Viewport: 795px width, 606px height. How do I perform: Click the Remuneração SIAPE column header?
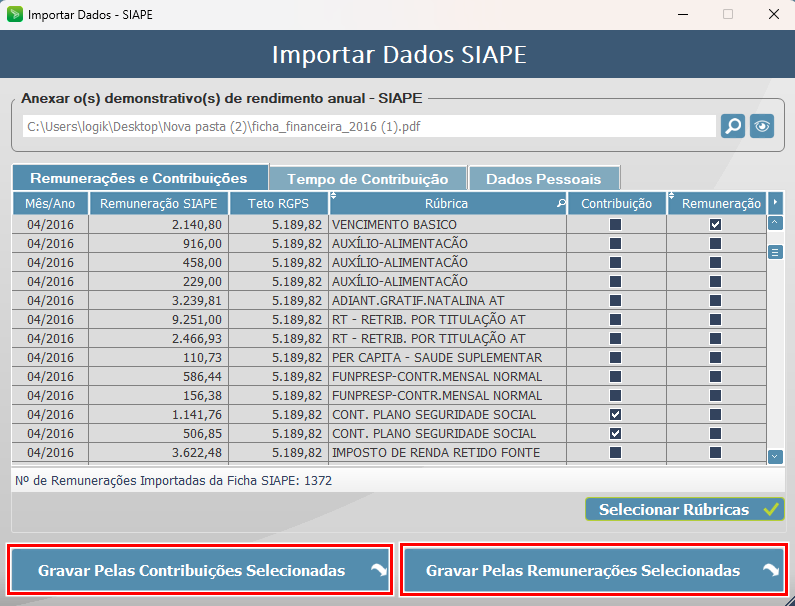[159, 203]
